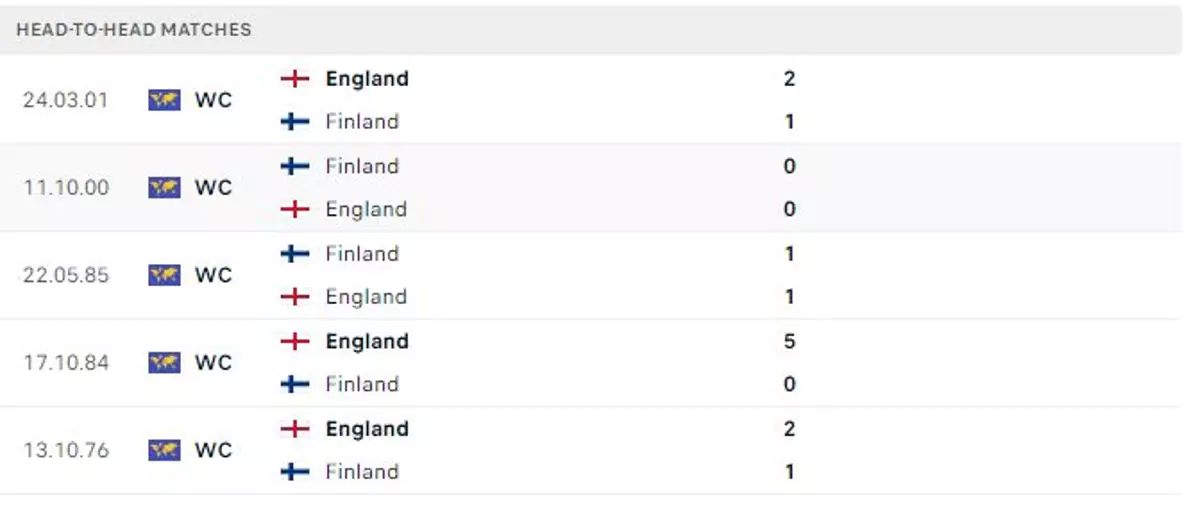Open England team in the 13.10.76 match
1200x511 pixels.
tap(367, 429)
